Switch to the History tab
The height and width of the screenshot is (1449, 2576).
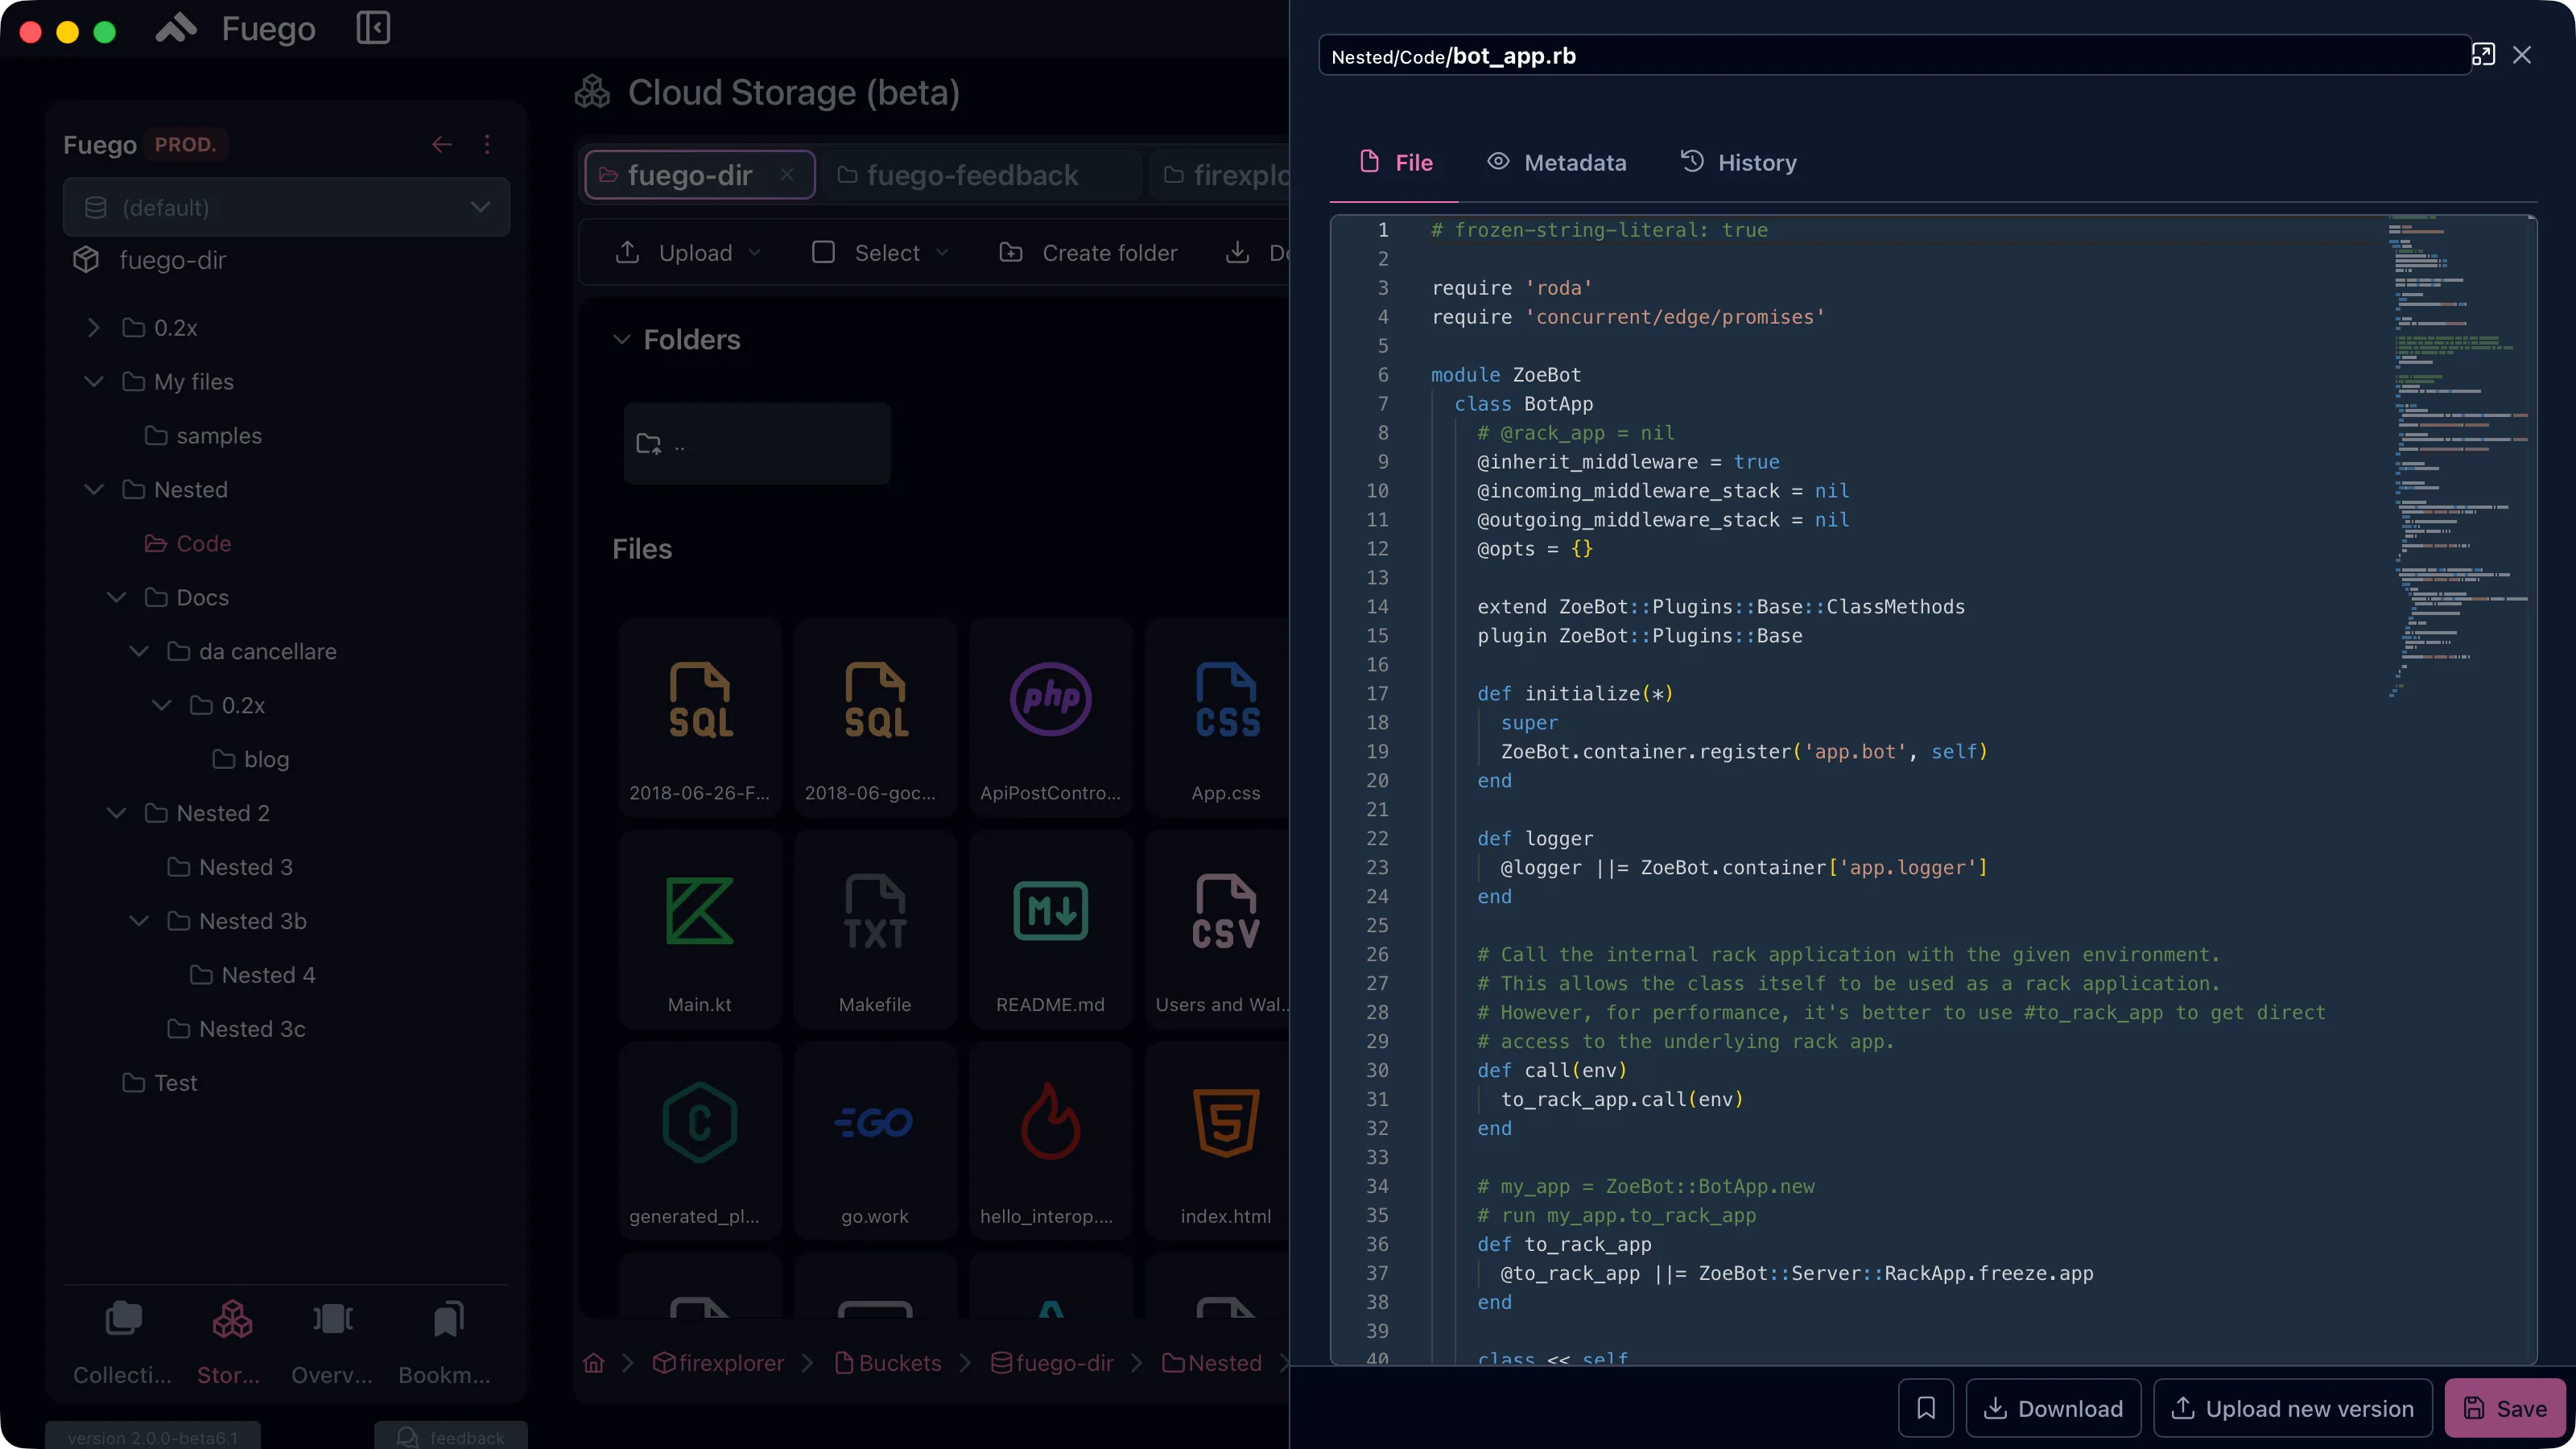pos(1738,163)
